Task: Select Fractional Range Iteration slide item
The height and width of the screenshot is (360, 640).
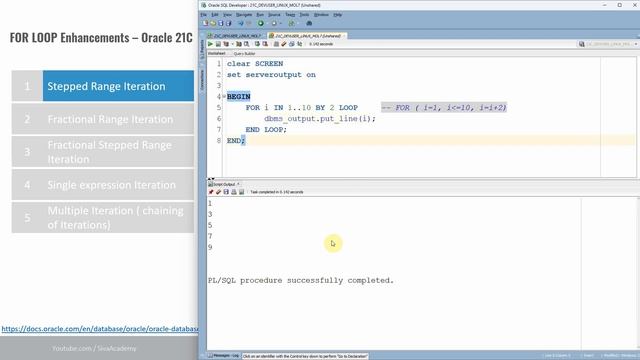Action: click(103, 119)
